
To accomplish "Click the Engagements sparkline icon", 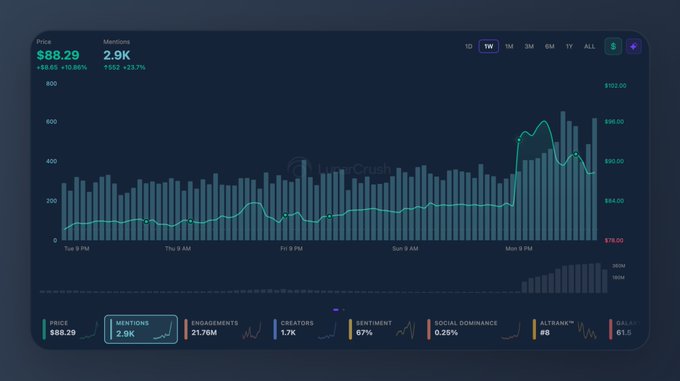I will tap(252, 331).
